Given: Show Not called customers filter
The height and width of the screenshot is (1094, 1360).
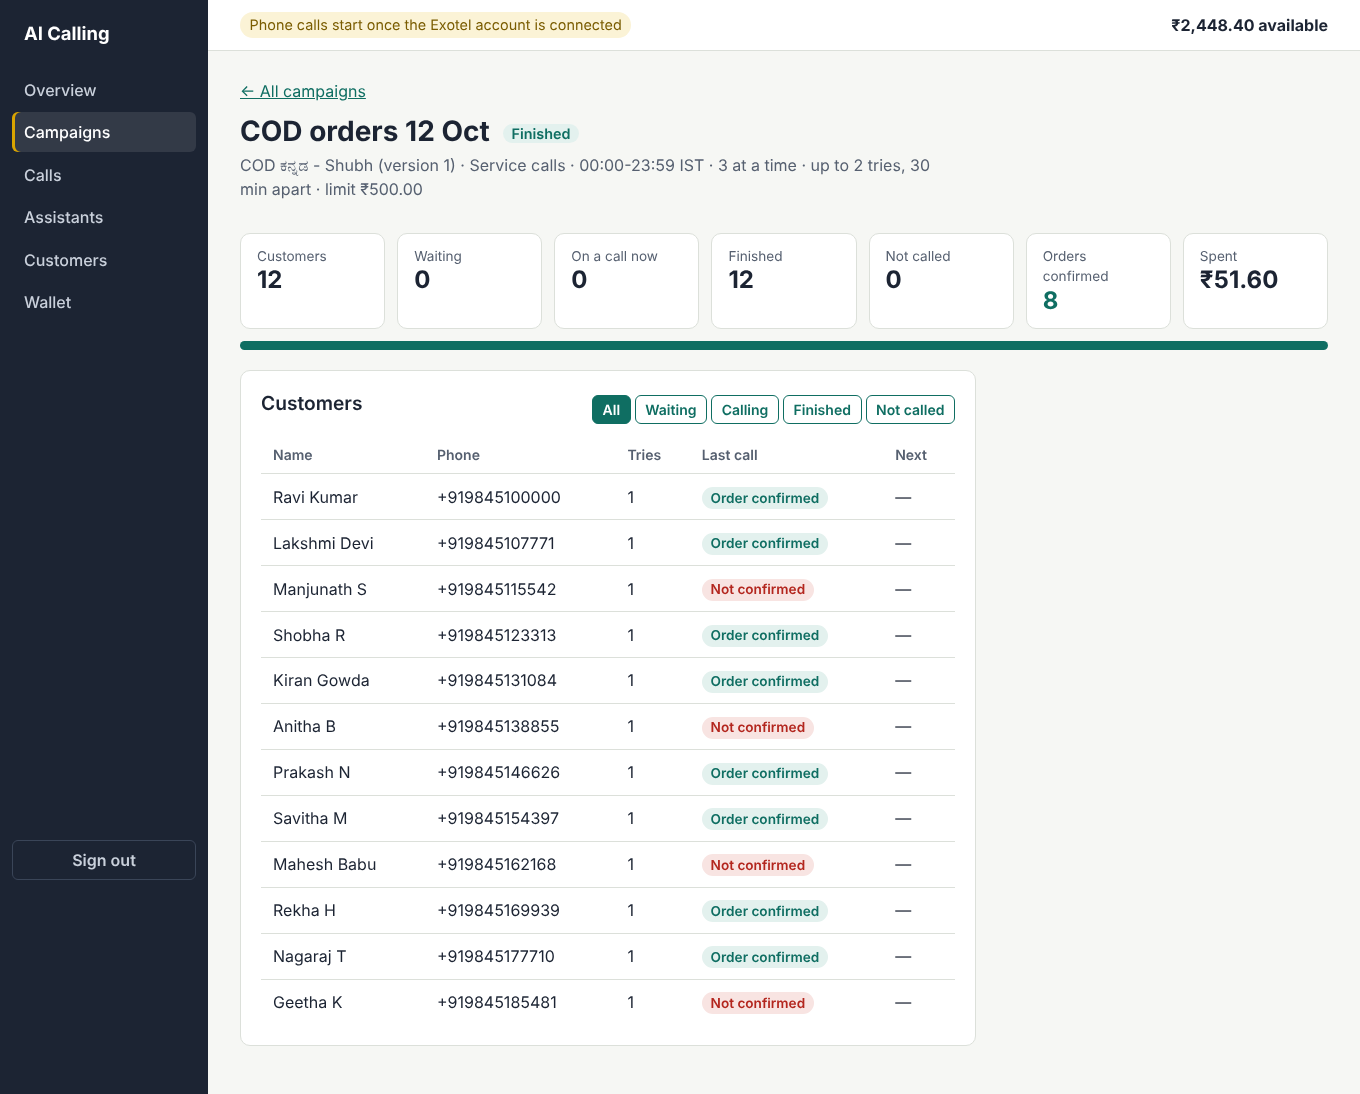Looking at the screenshot, I should pyautogui.click(x=910, y=410).
